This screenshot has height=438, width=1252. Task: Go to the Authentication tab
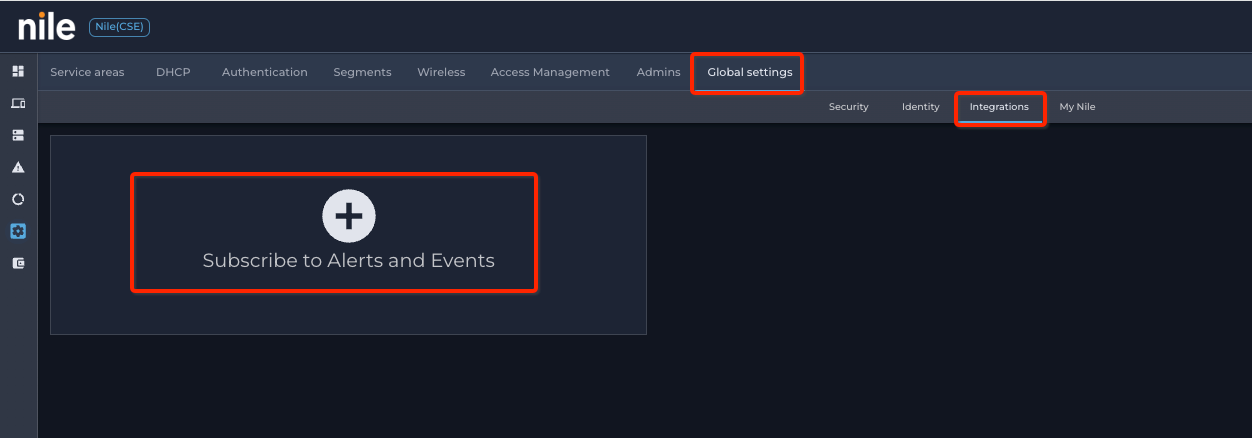264,72
